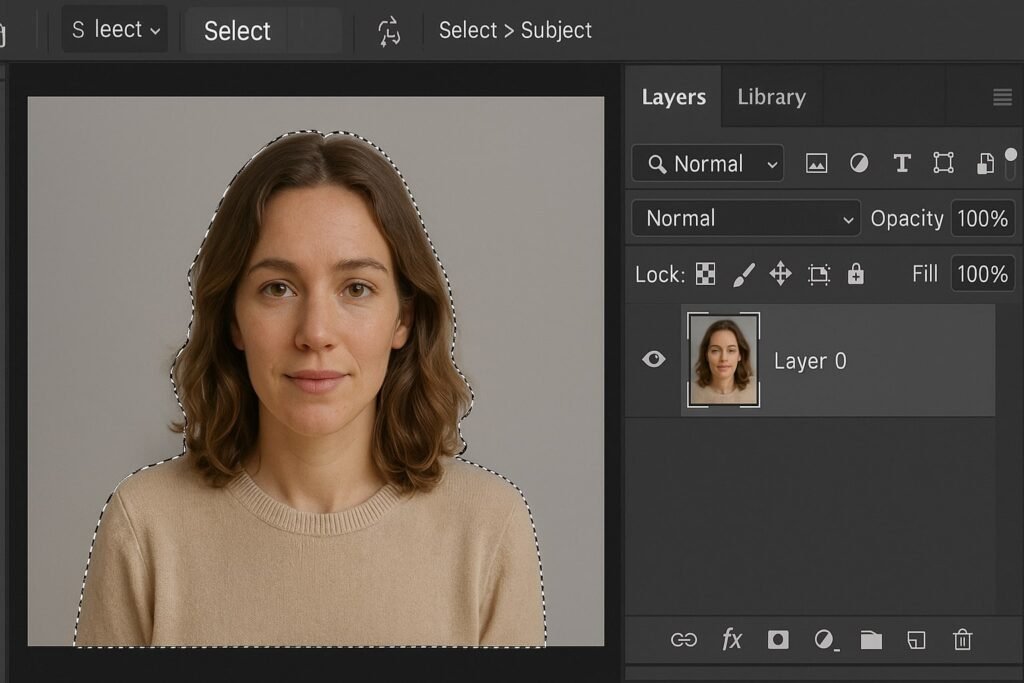
Task: Click the portrait image on the canvas
Action: click(x=315, y=372)
